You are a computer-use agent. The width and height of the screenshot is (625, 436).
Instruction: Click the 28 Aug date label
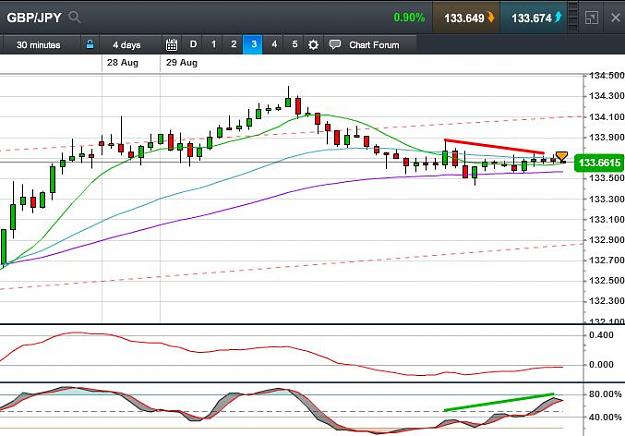click(122, 63)
